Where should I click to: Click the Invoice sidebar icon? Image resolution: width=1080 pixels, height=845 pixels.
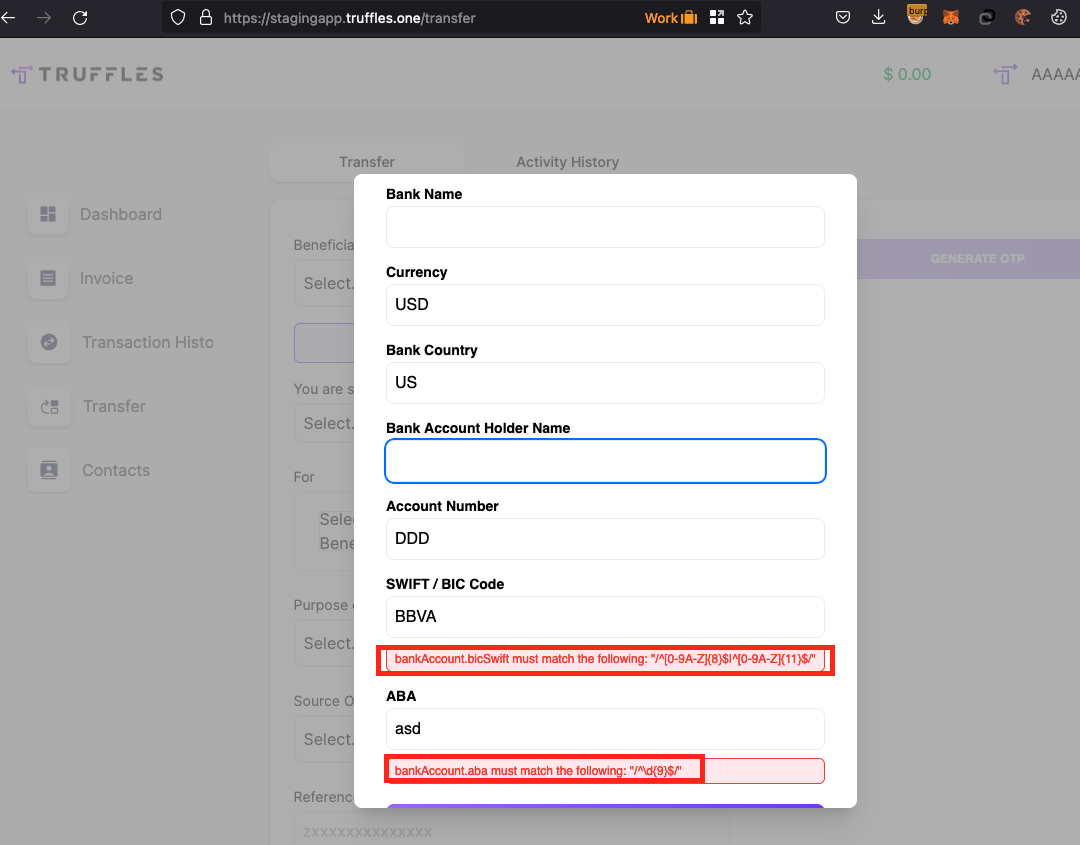pyautogui.click(x=48, y=278)
